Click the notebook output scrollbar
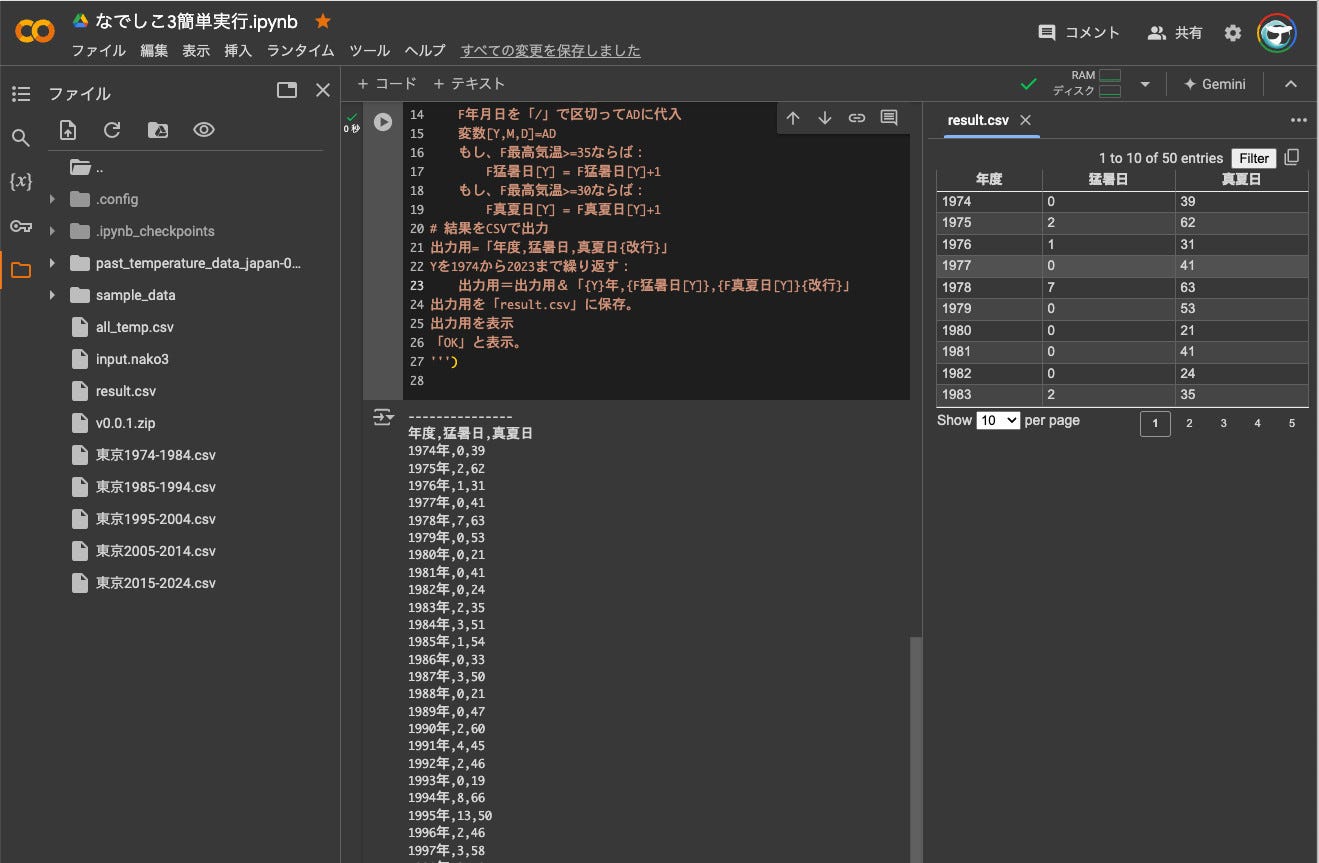This screenshot has width=1319, height=863. tap(915, 750)
